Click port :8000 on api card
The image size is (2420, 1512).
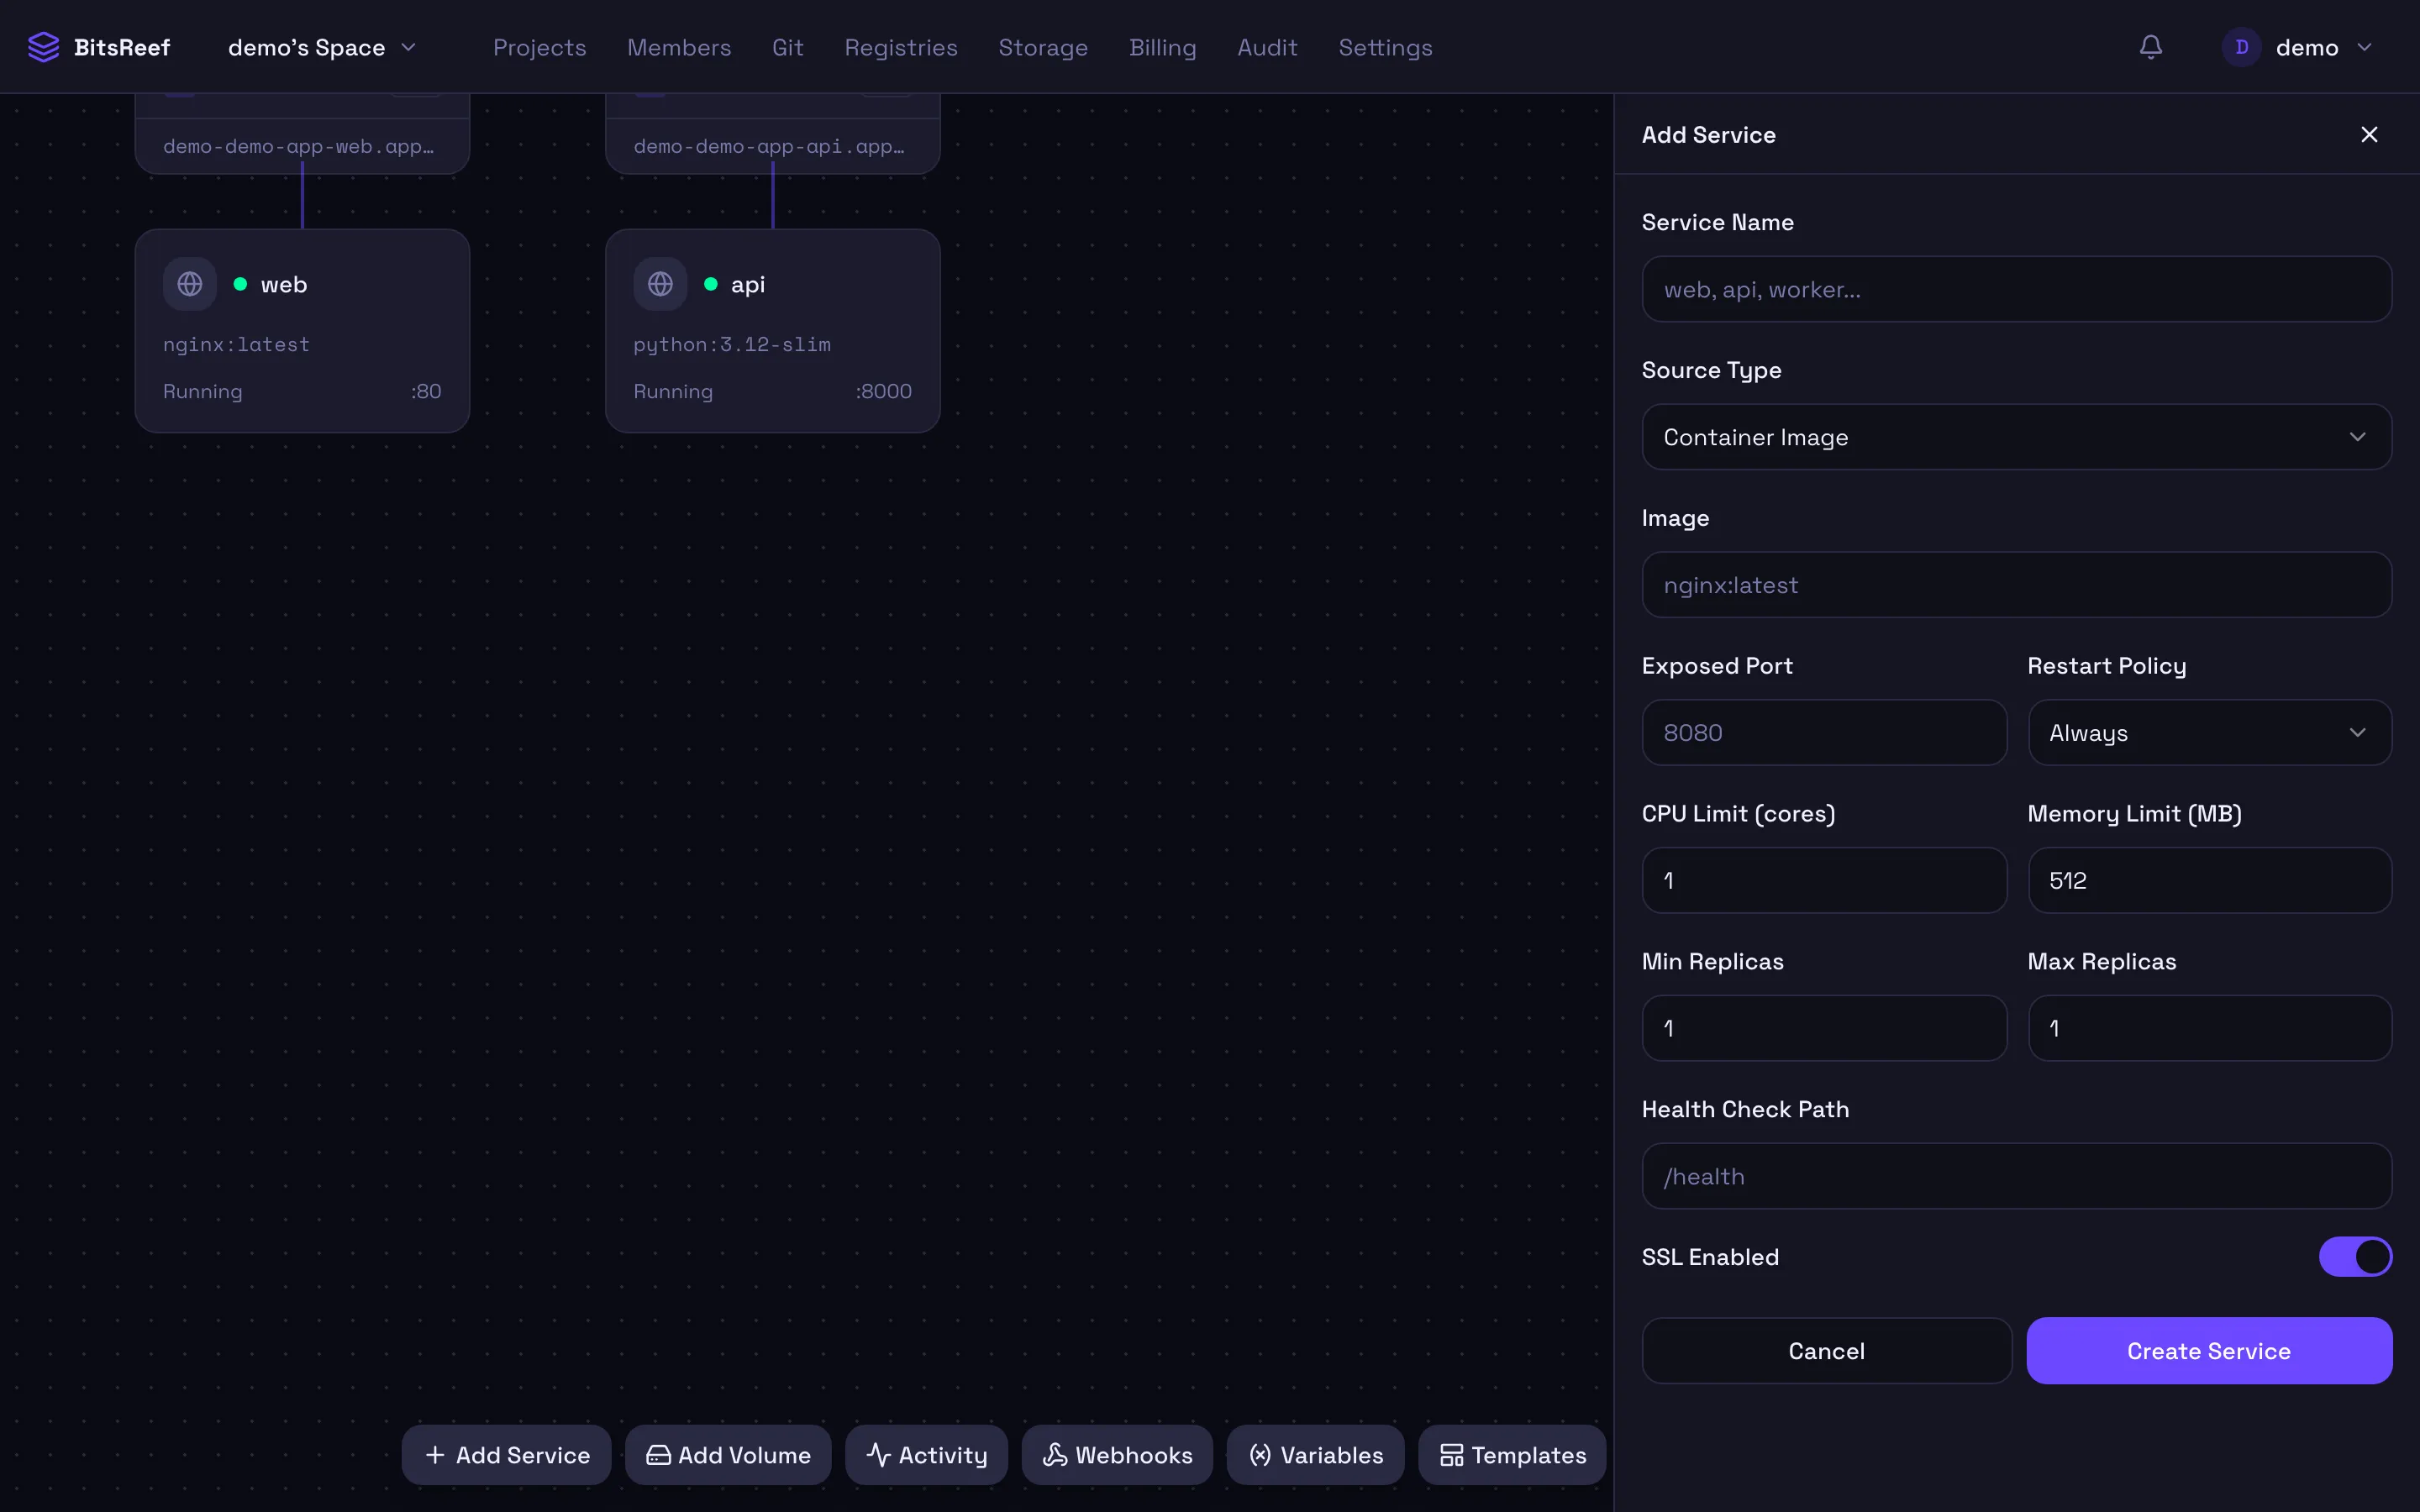point(883,391)
